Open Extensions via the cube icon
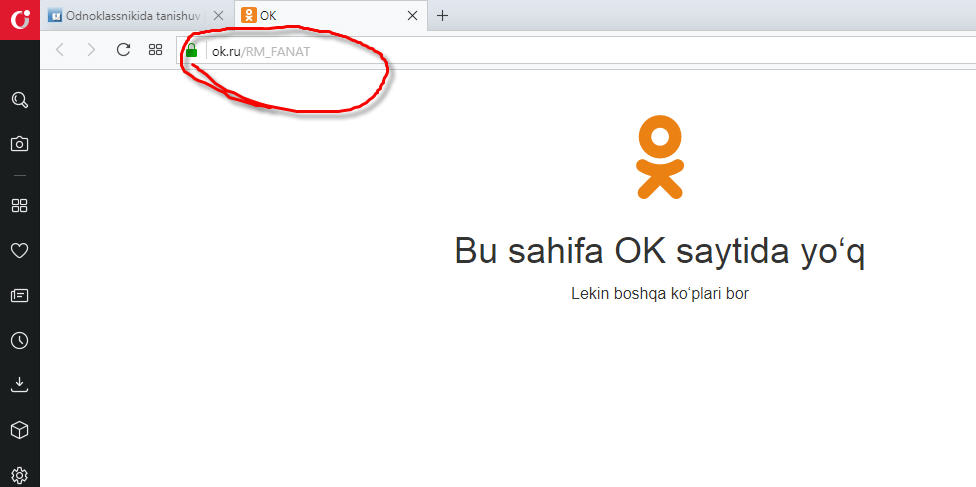This screenshot has height=487, width=976. point(19,430)
